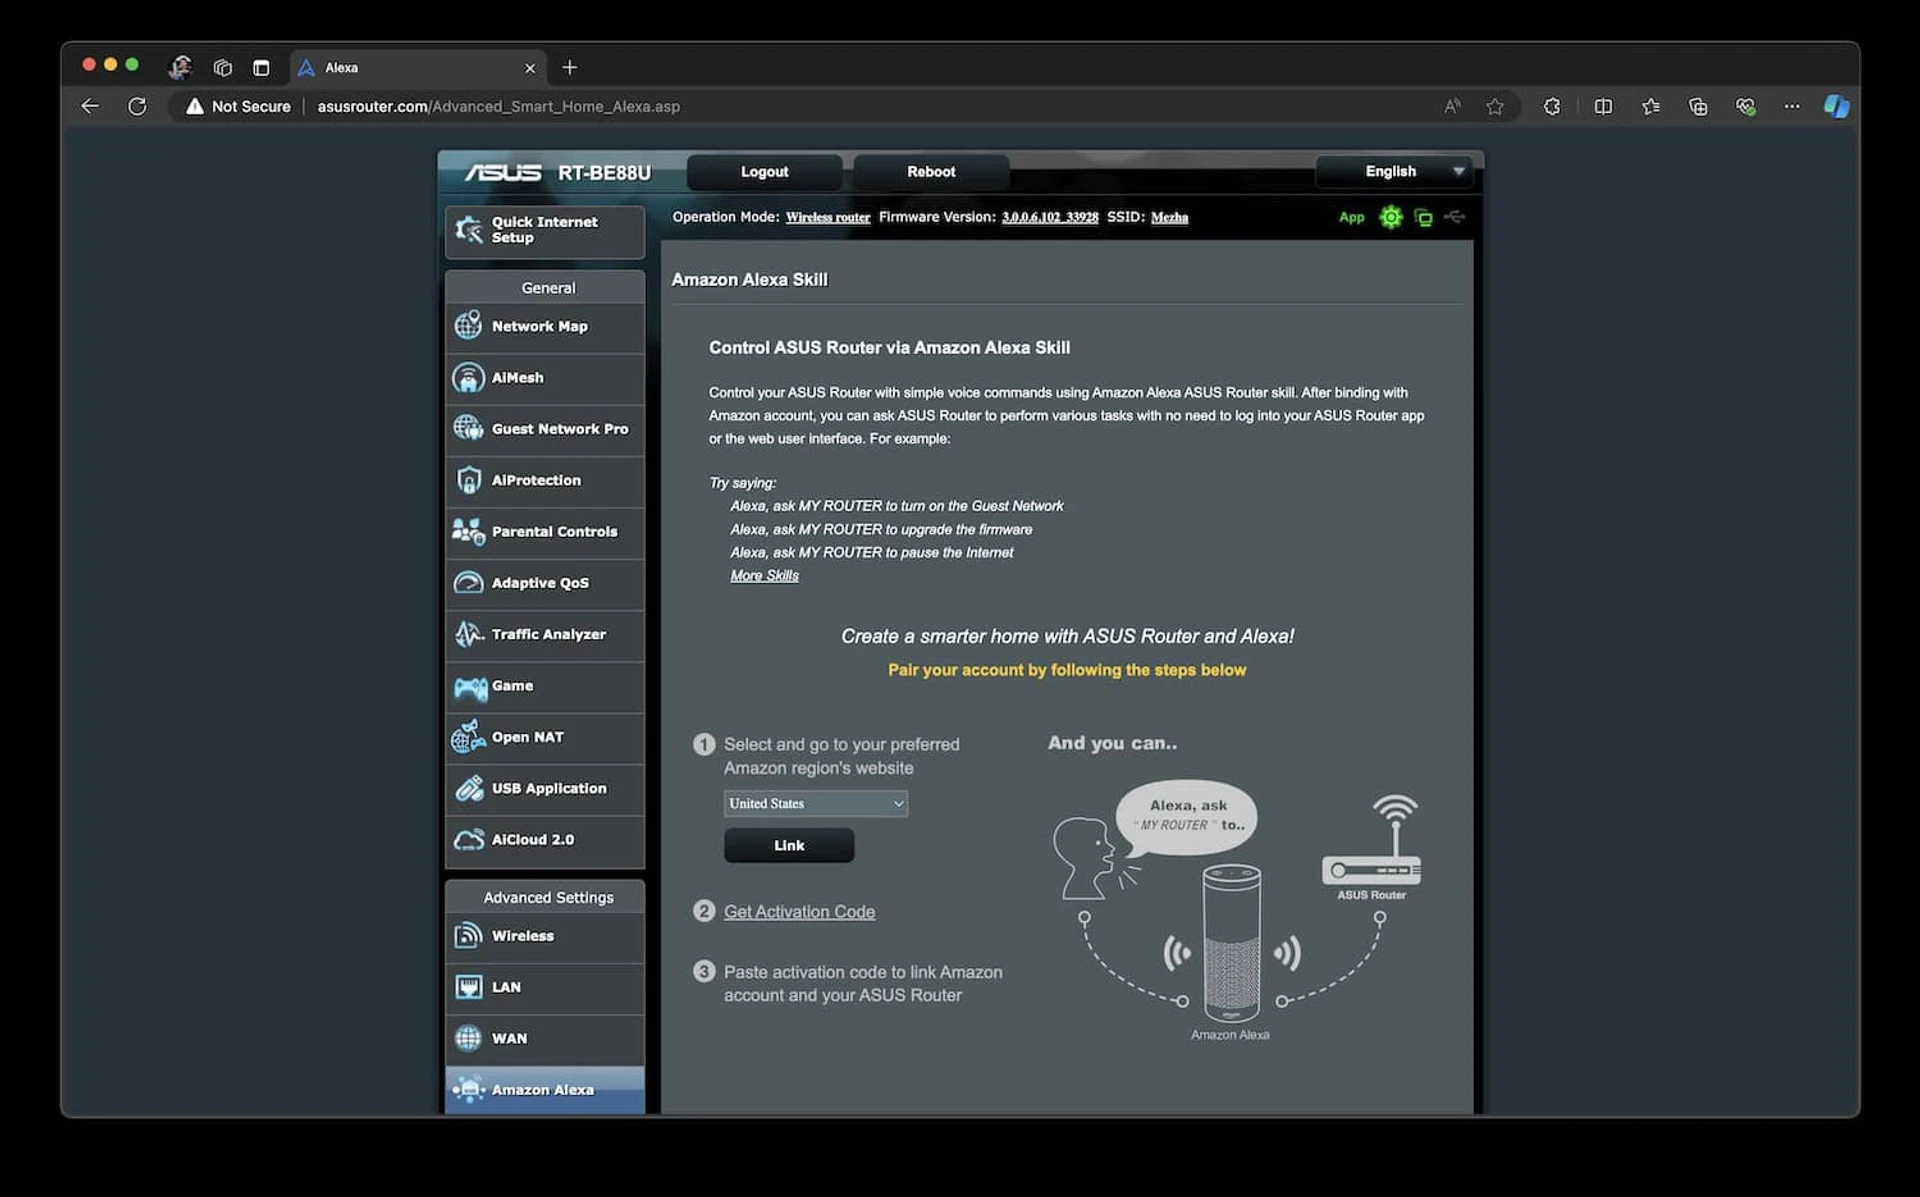This screenshot has width=1920, height=1197.
Task: Click the Adaptive QoS gauge icon
Action: (468, 583)
